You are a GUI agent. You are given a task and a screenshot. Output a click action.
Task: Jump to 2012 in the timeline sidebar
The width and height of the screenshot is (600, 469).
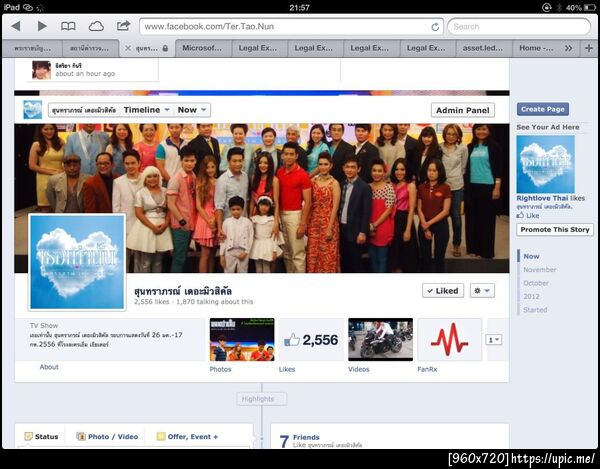tap(532, 296)
